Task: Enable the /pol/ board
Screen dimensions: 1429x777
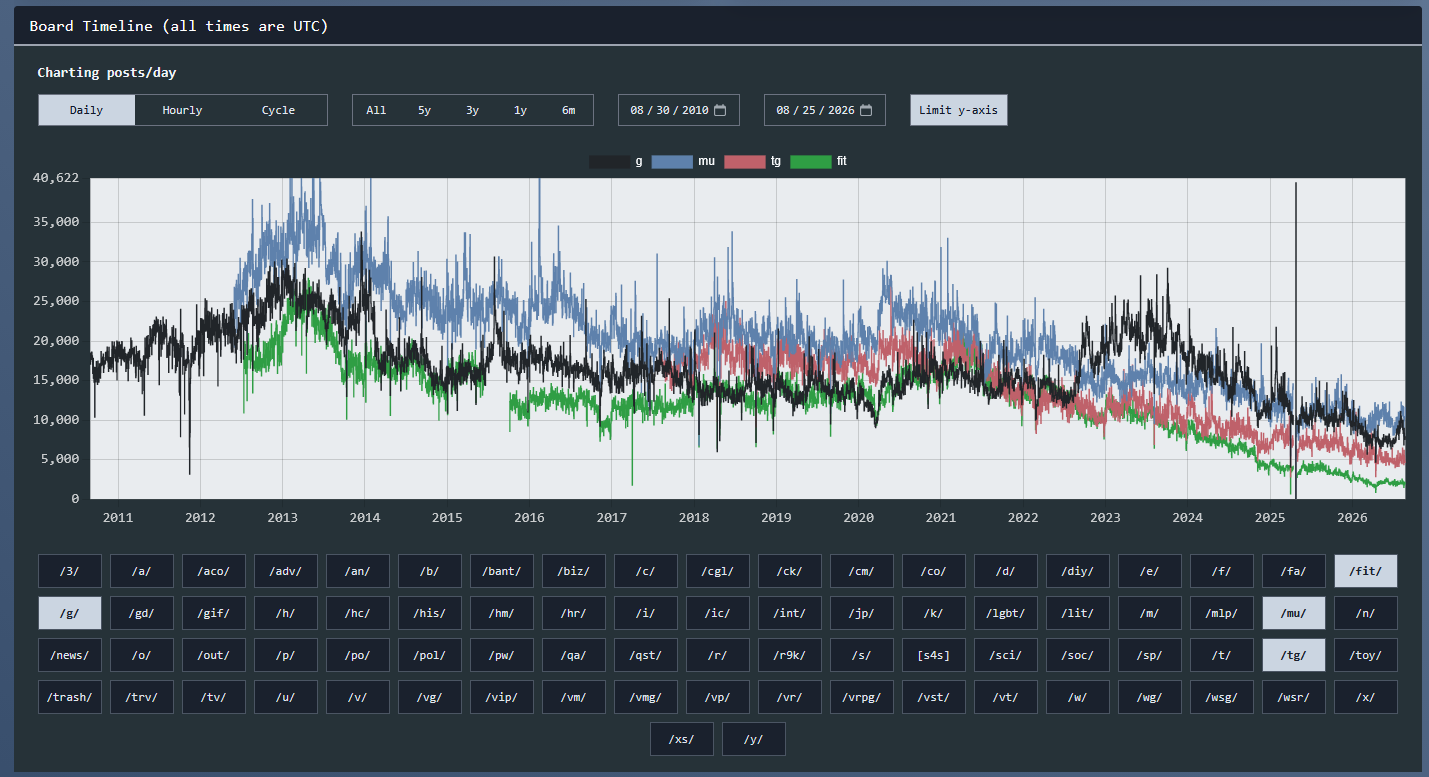Action: coord(429,655)
